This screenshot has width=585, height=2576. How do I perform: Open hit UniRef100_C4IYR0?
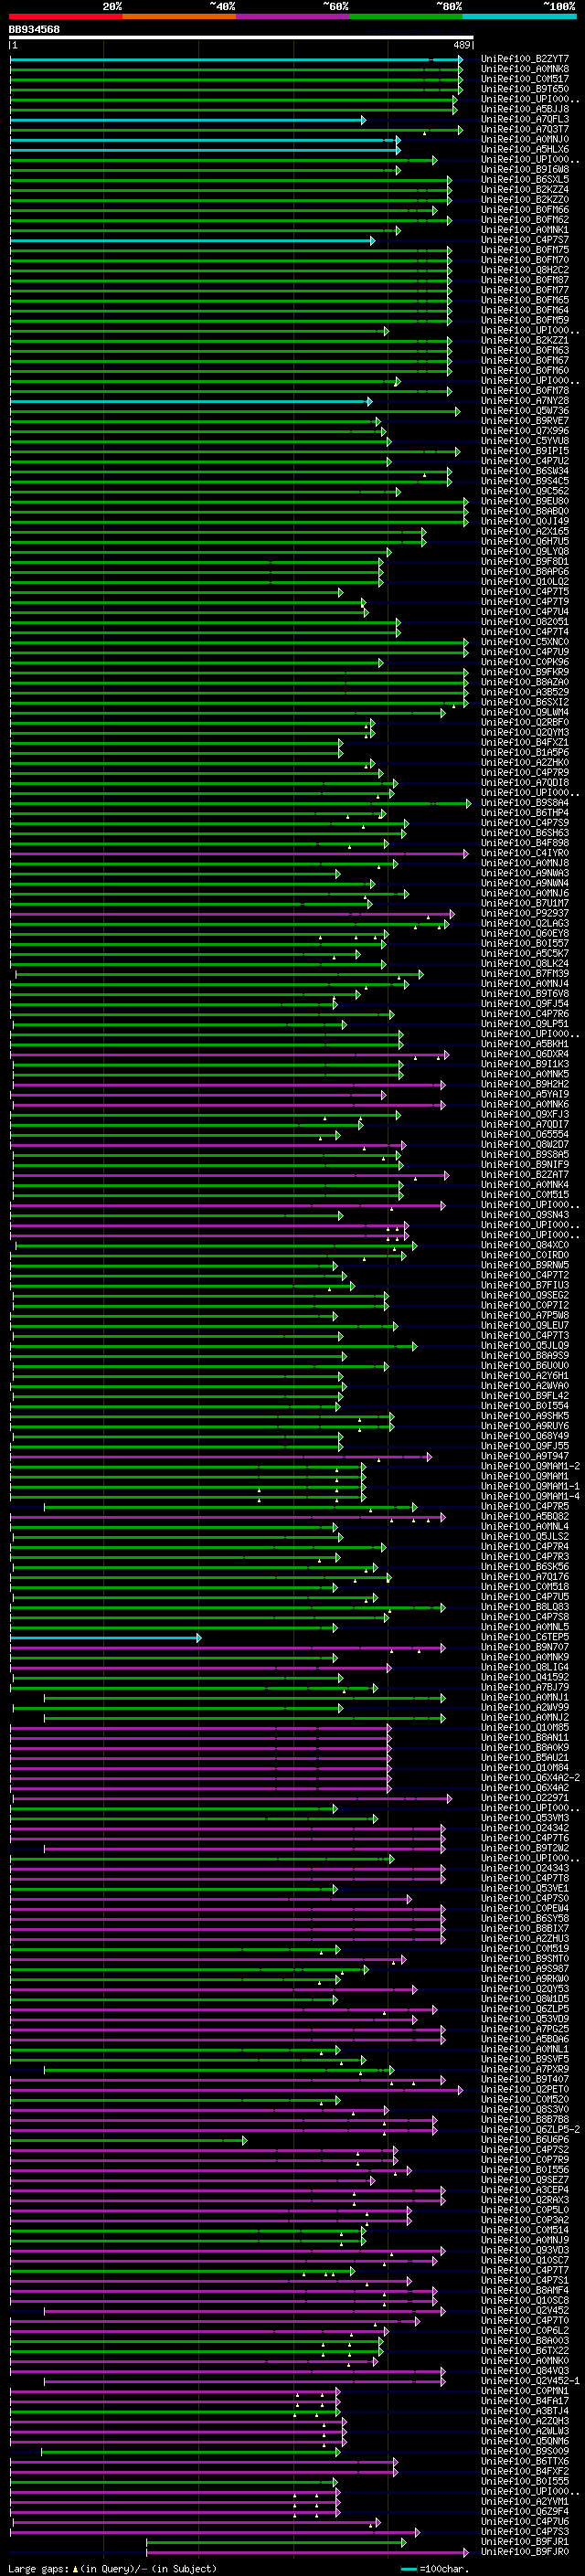[525, 853]
